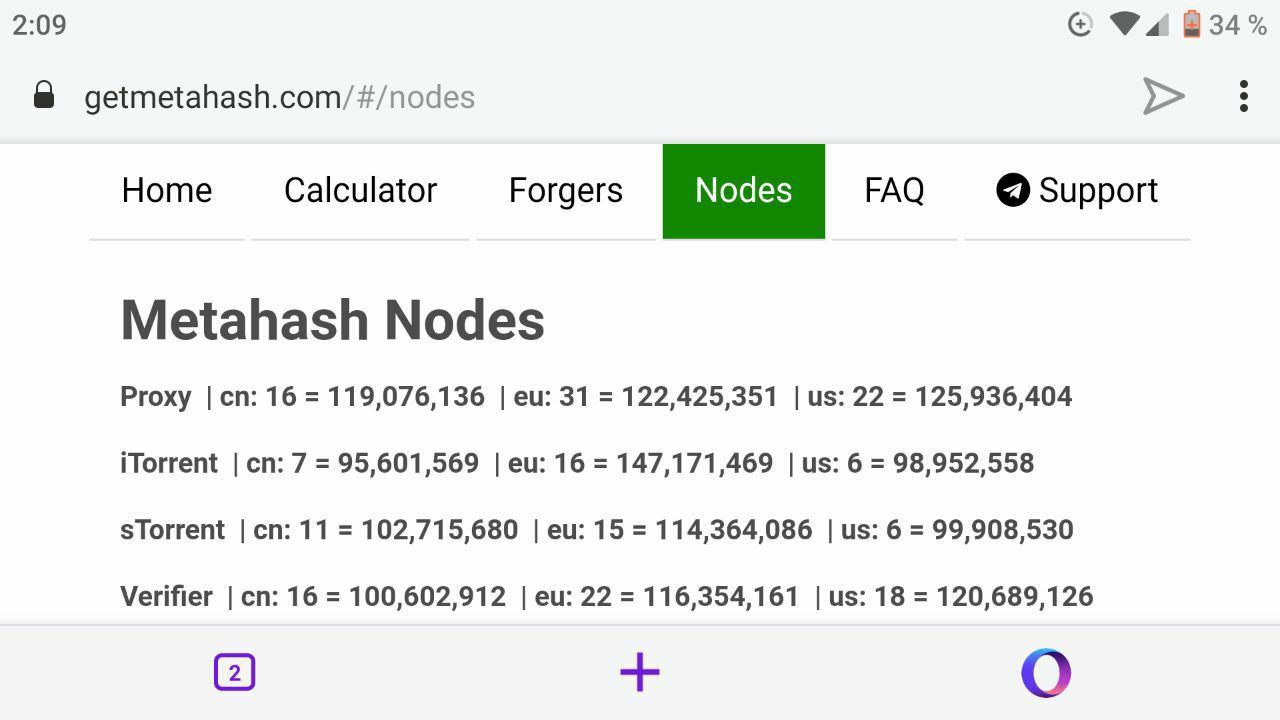
Task: Open the Support tab
Action: (x=1077, y=190)
